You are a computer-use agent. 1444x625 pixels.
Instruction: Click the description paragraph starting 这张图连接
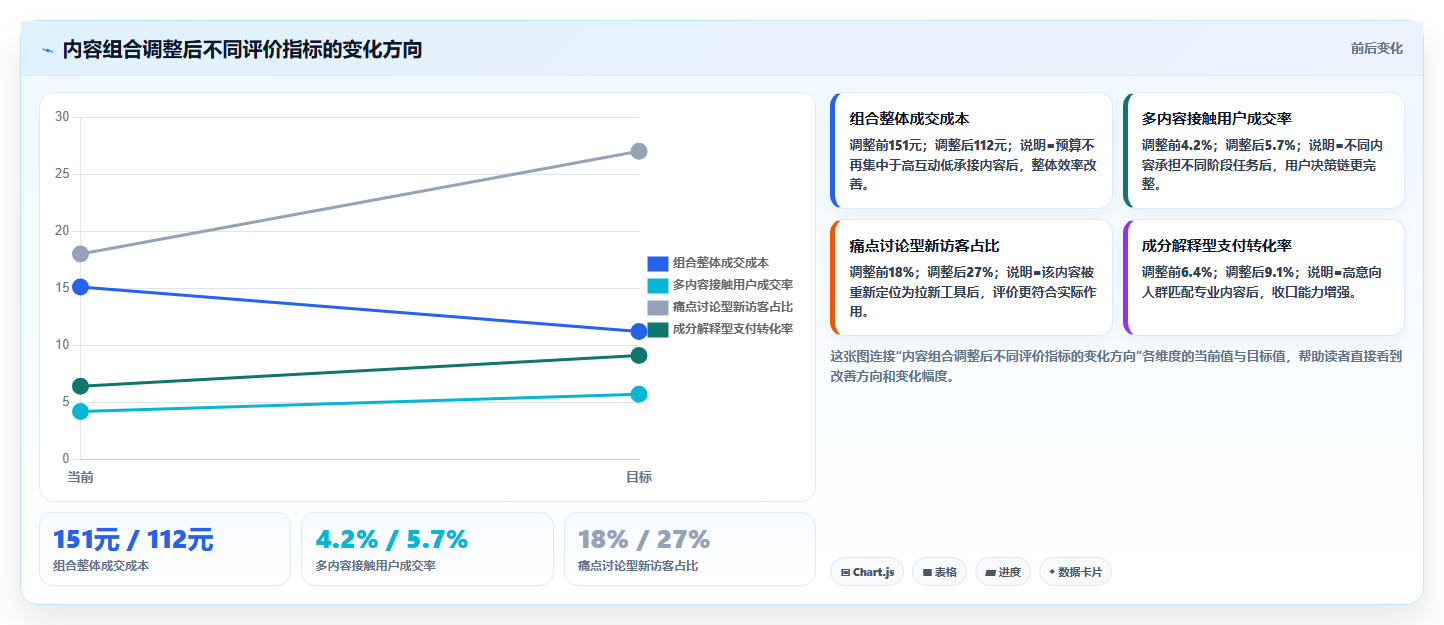click(1117, 366)
